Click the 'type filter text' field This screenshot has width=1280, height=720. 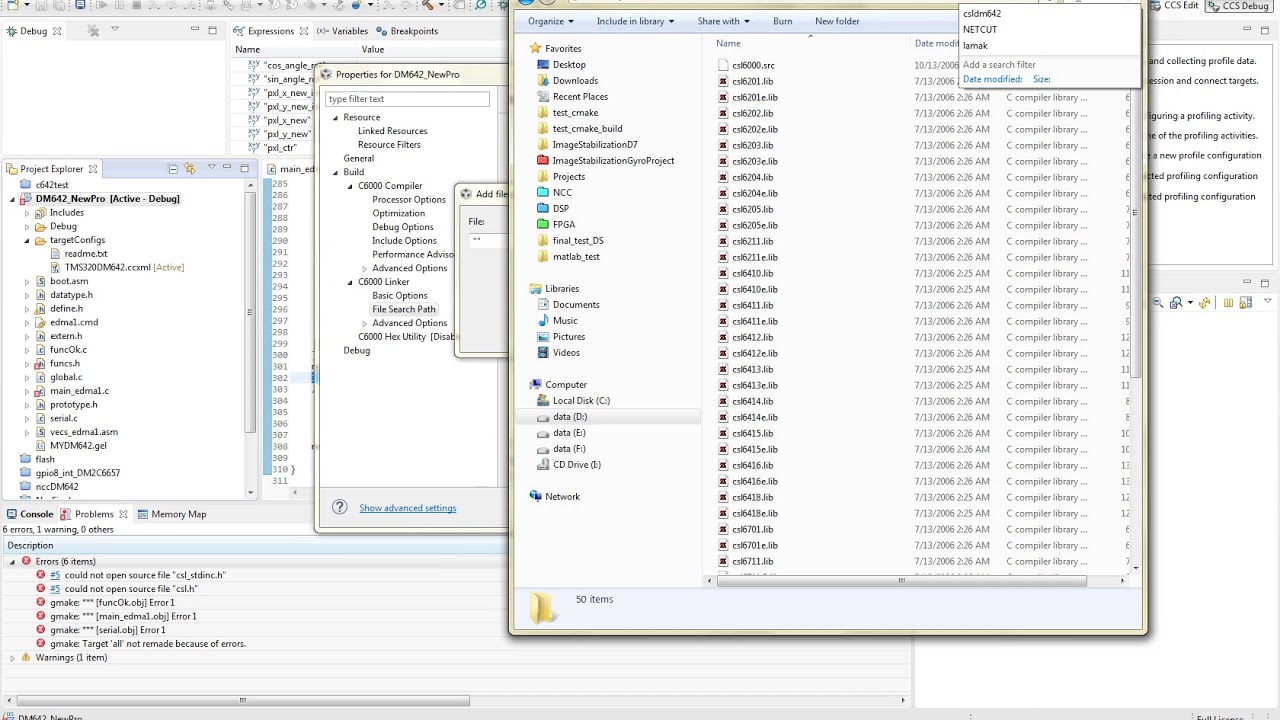[x=408, y=99]
